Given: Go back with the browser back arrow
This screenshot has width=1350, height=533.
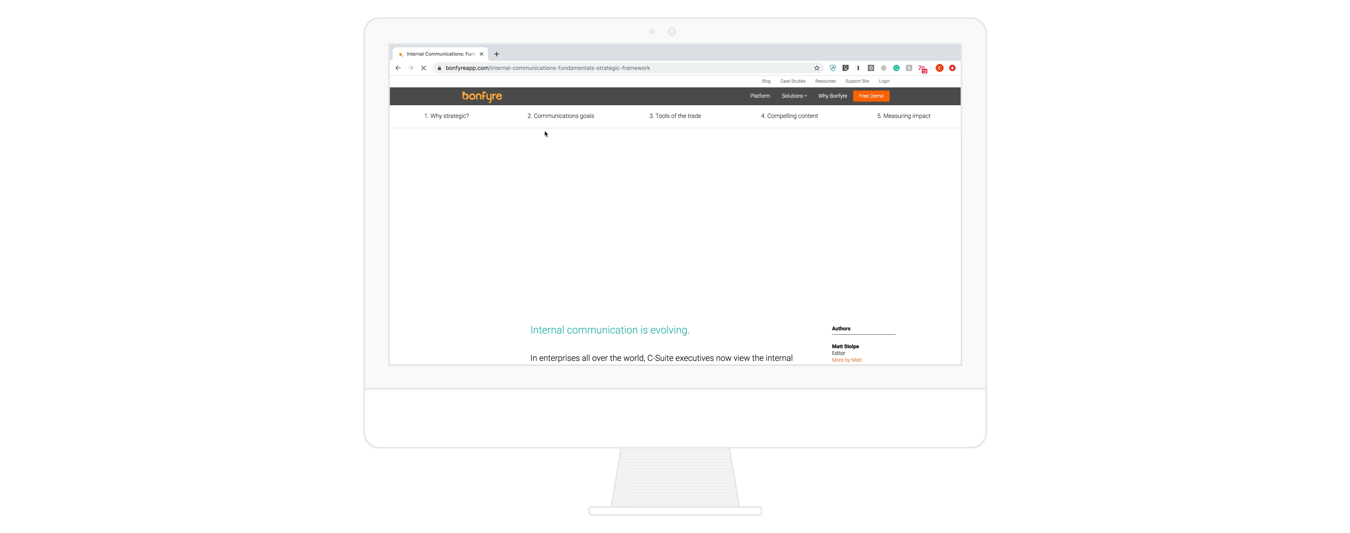Looking at the screenshot, I should click(x=398, y=68).
